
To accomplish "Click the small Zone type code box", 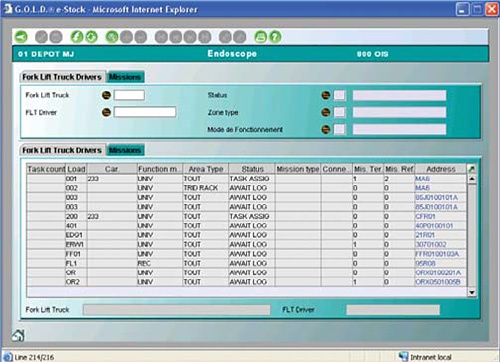I will (340, 112).
